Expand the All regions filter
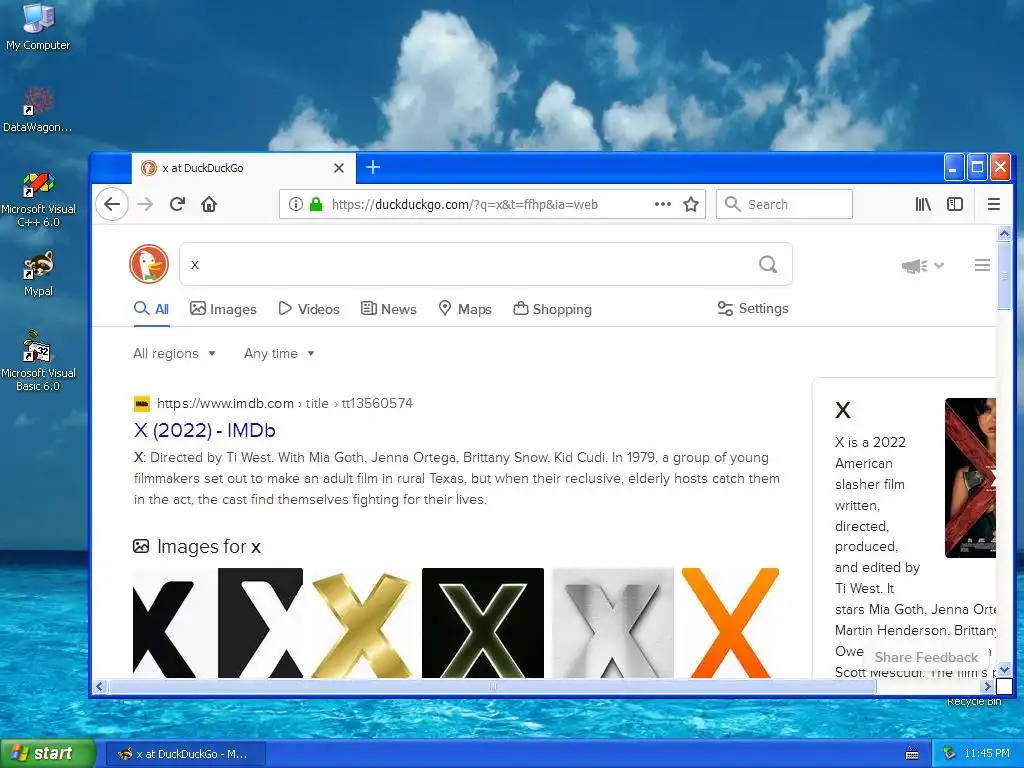The image size is (1024, 768). (174, 353)
